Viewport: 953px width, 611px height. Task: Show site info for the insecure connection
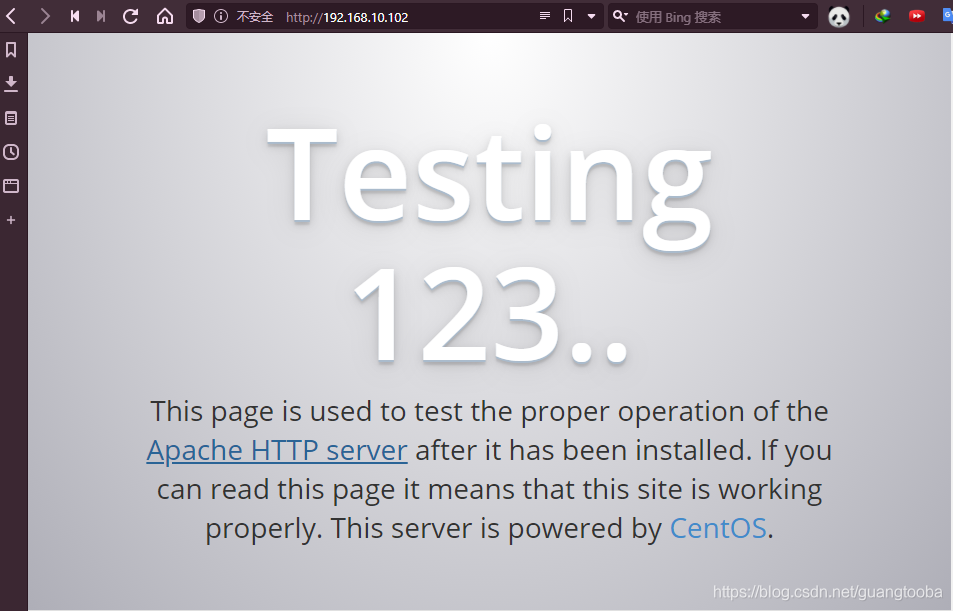[221, 16]
